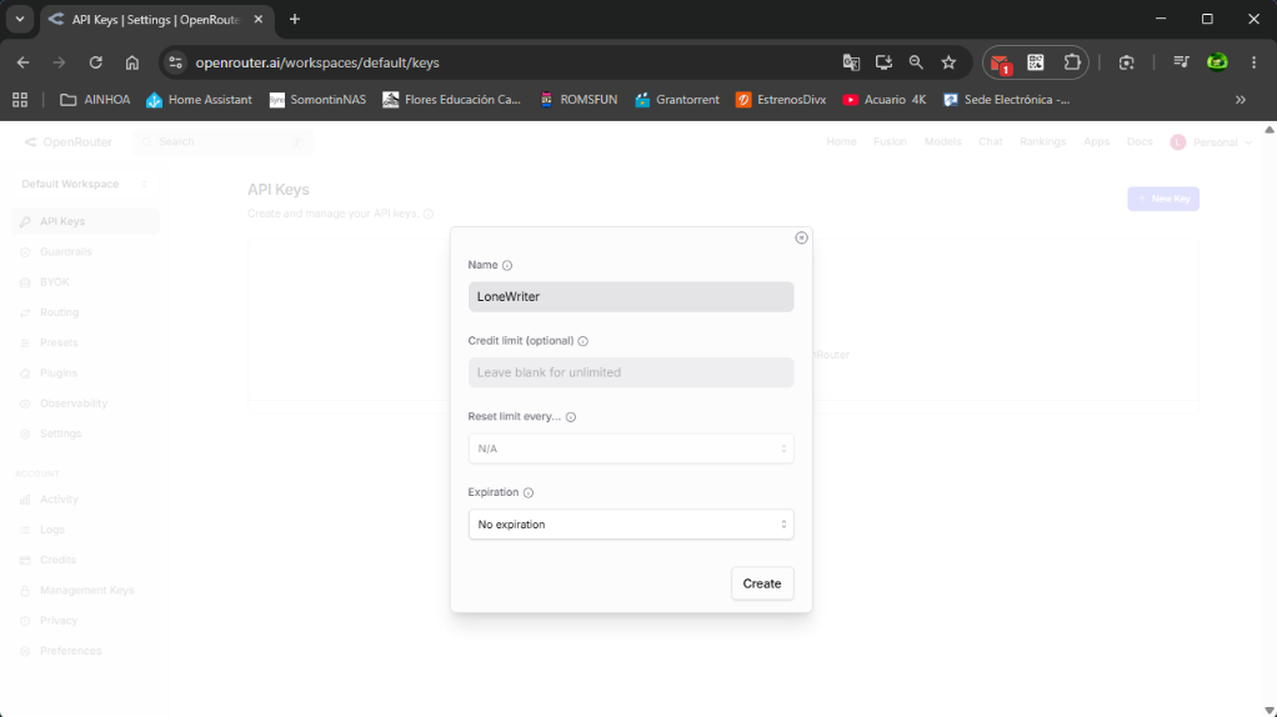Open Preferences in the sidebar

(x=85, y=650)
